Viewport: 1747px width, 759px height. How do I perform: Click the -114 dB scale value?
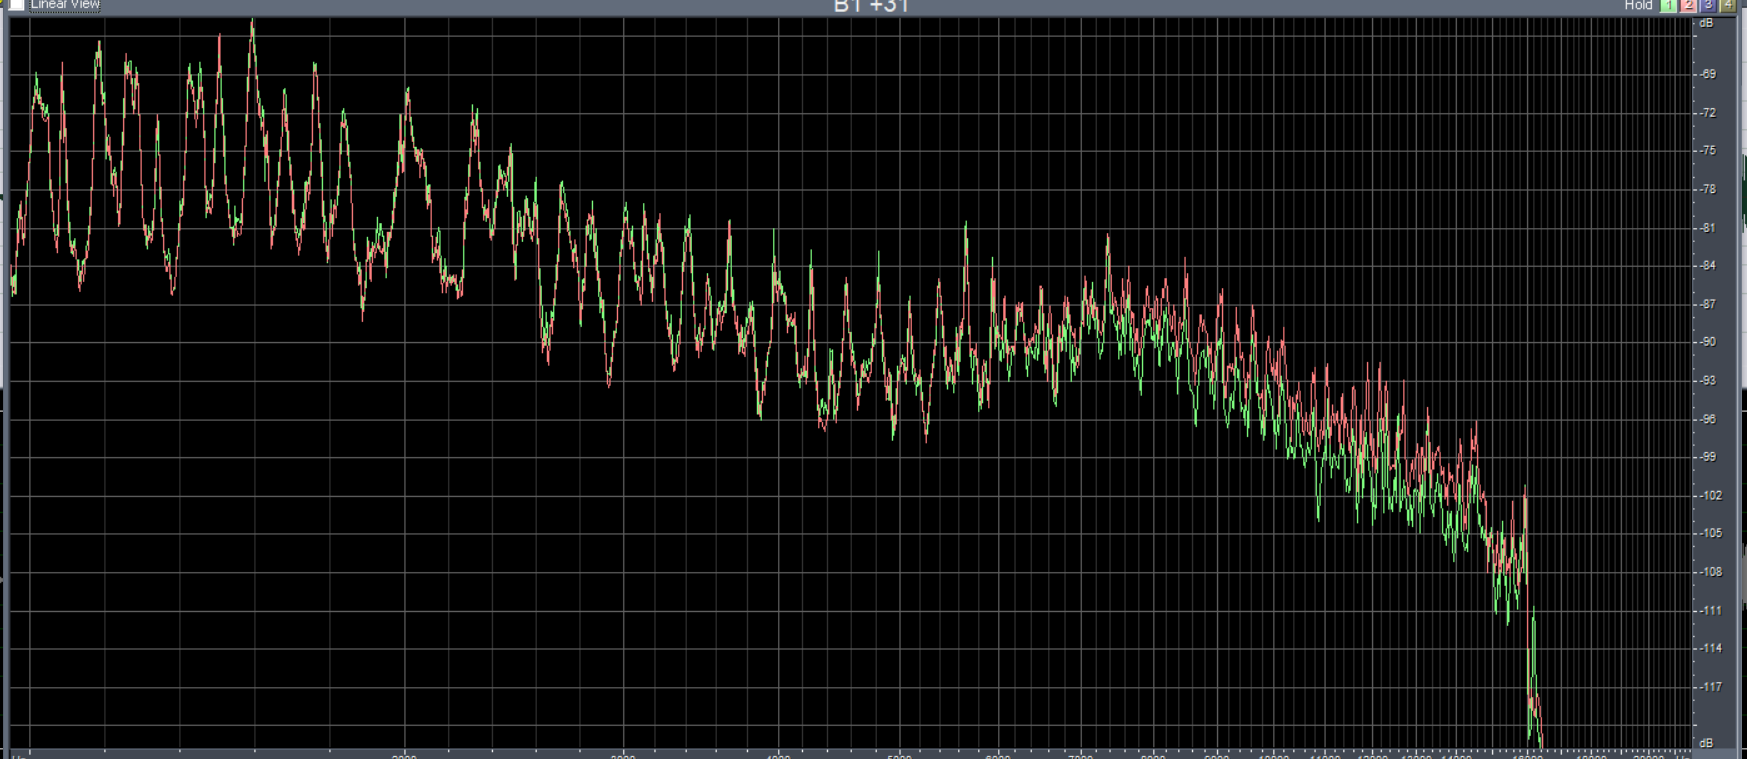coord(1710,648)
